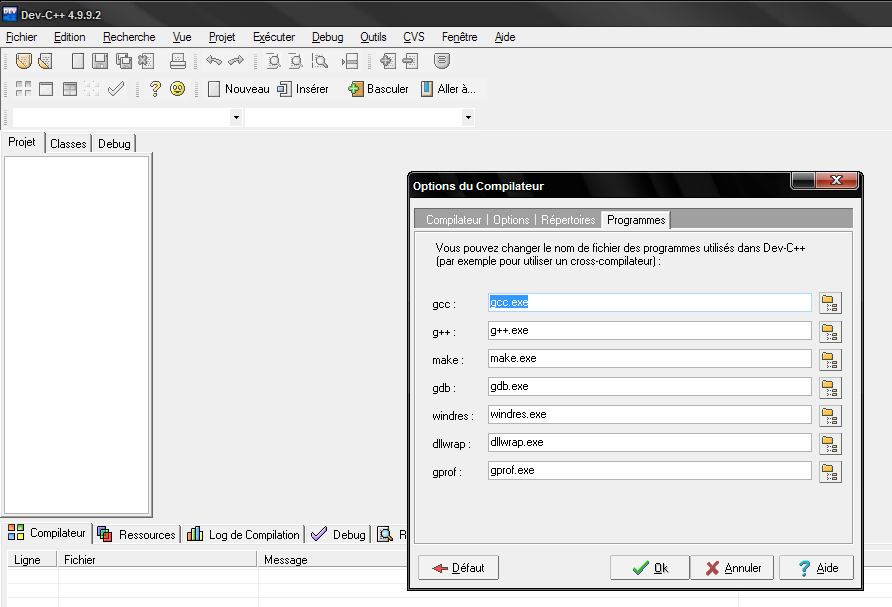Viewport: 892px width, 607px height.
Task: Click the Replace icon in search toolbar
Action: (x=296, y=60)
